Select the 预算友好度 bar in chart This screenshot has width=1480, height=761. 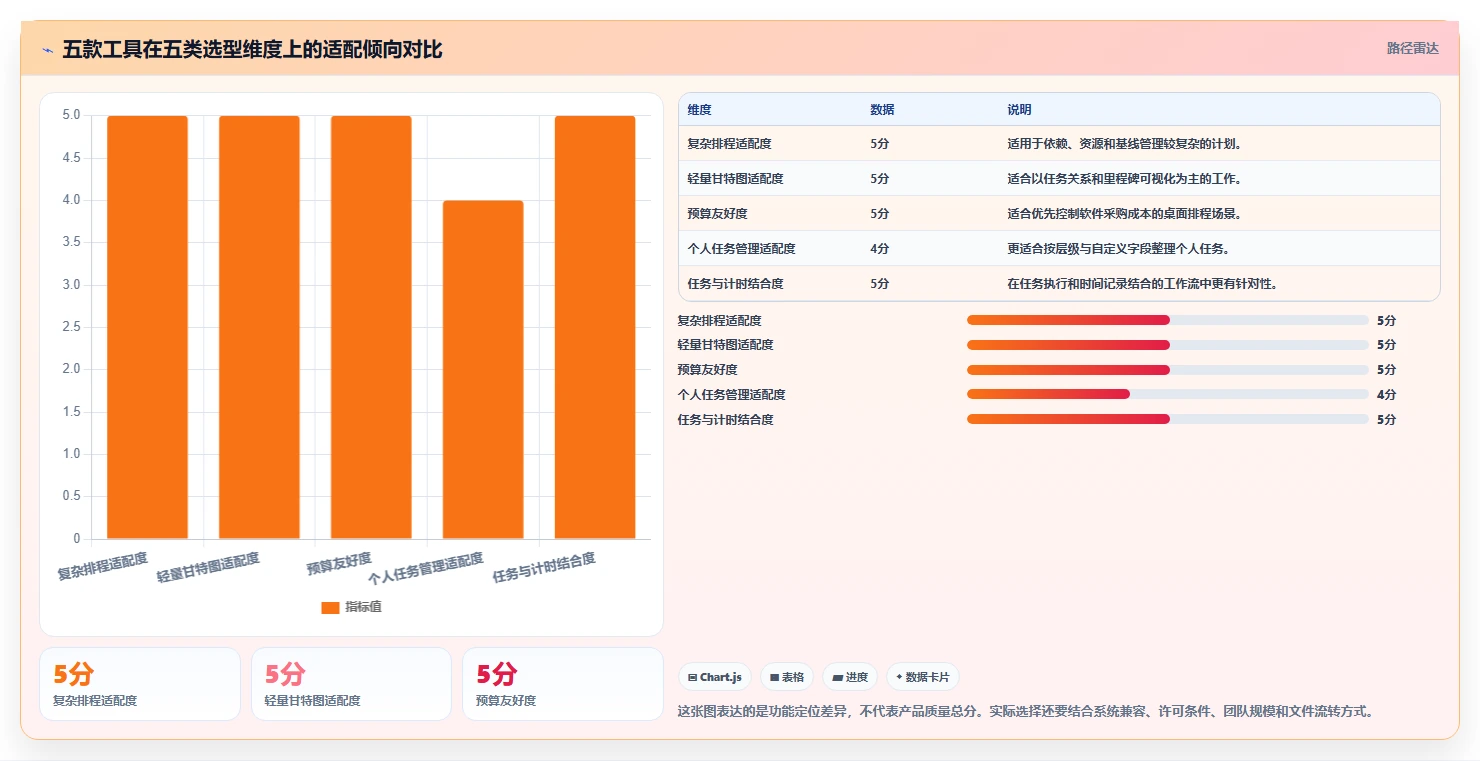(371, 327)
